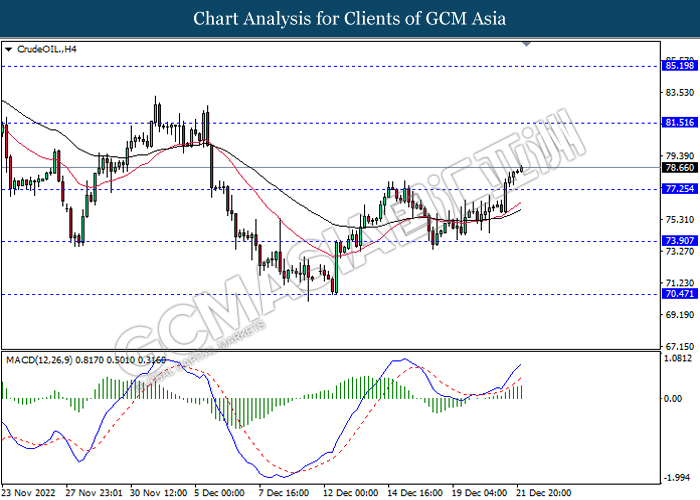This screenshot has height=500, width=700.
Task: Click the 14 Dec 16:00 time label
Action: [x=415, y=493]
